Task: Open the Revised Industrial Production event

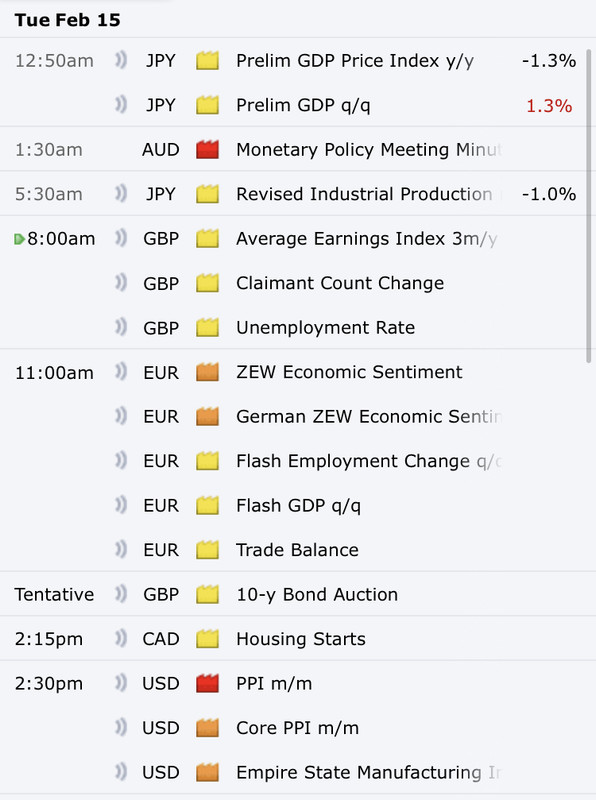Action: (364, 194)
